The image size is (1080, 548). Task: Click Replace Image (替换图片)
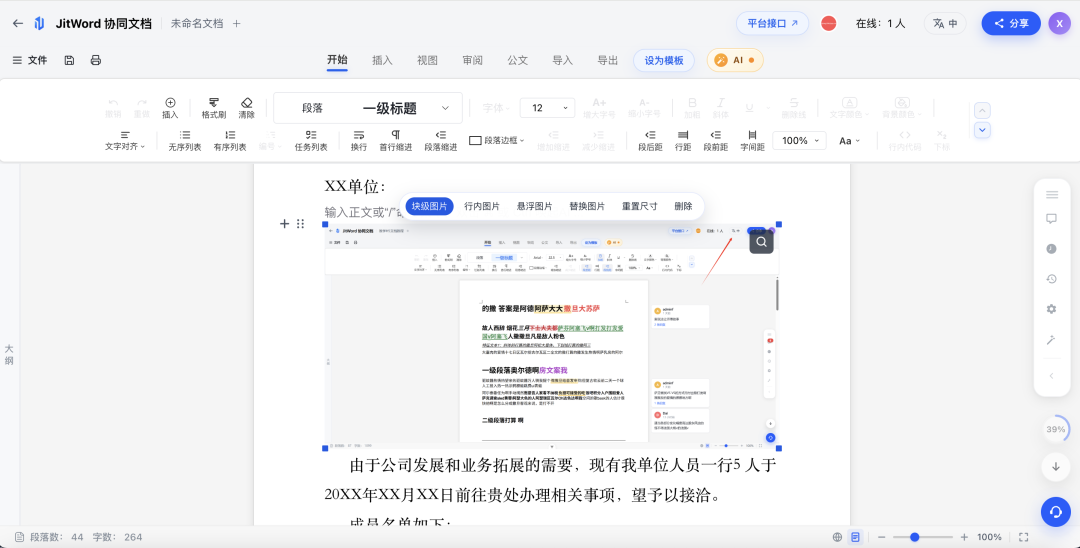click(587, 206)
